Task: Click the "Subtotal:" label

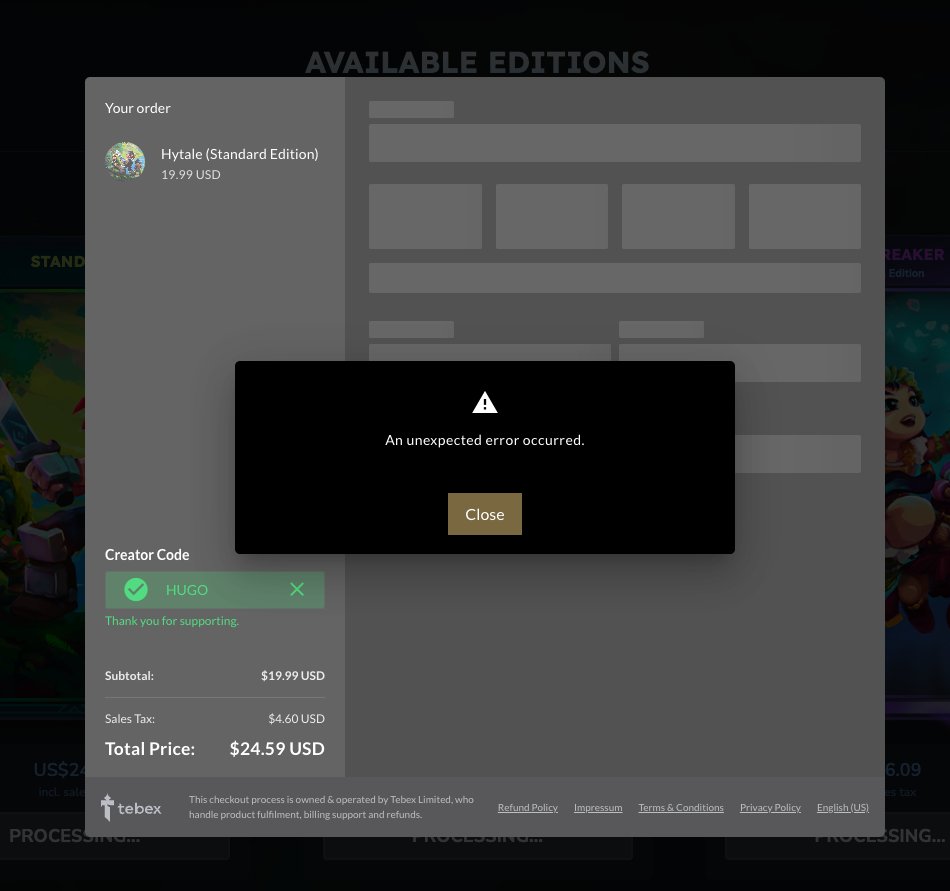Action: (129, 675)
